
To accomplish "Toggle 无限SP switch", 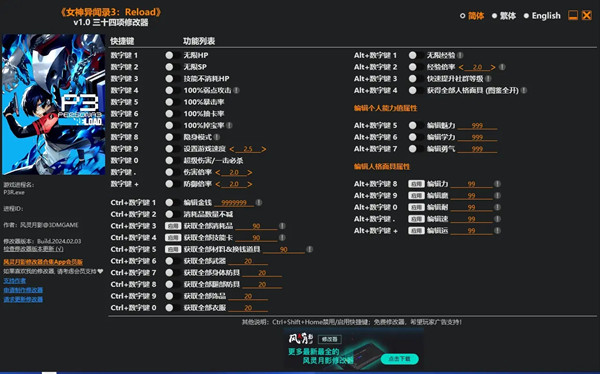I will pyautogui.click(x=172, y=67).
